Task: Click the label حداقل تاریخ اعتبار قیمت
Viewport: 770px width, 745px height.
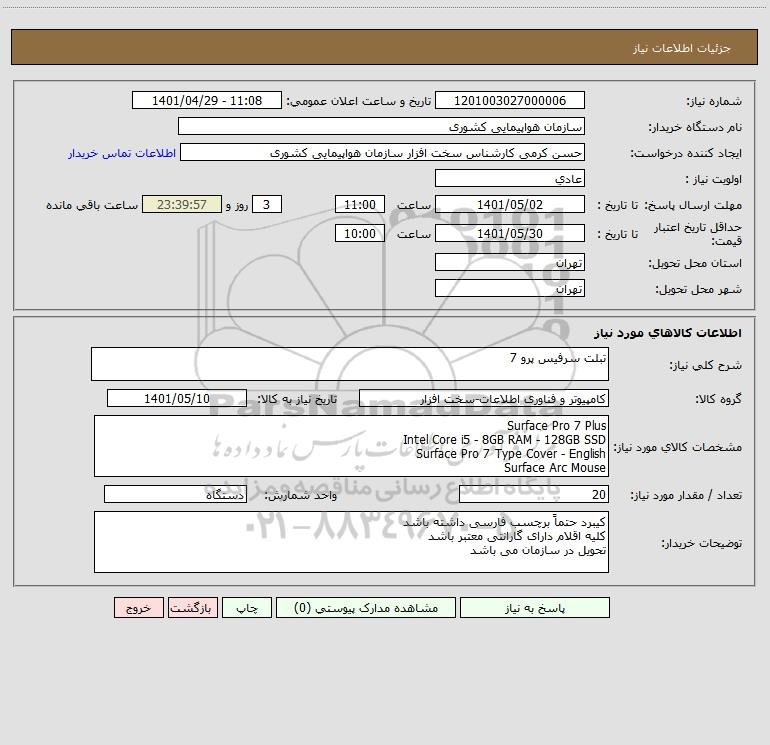Action: pos(698,234)
